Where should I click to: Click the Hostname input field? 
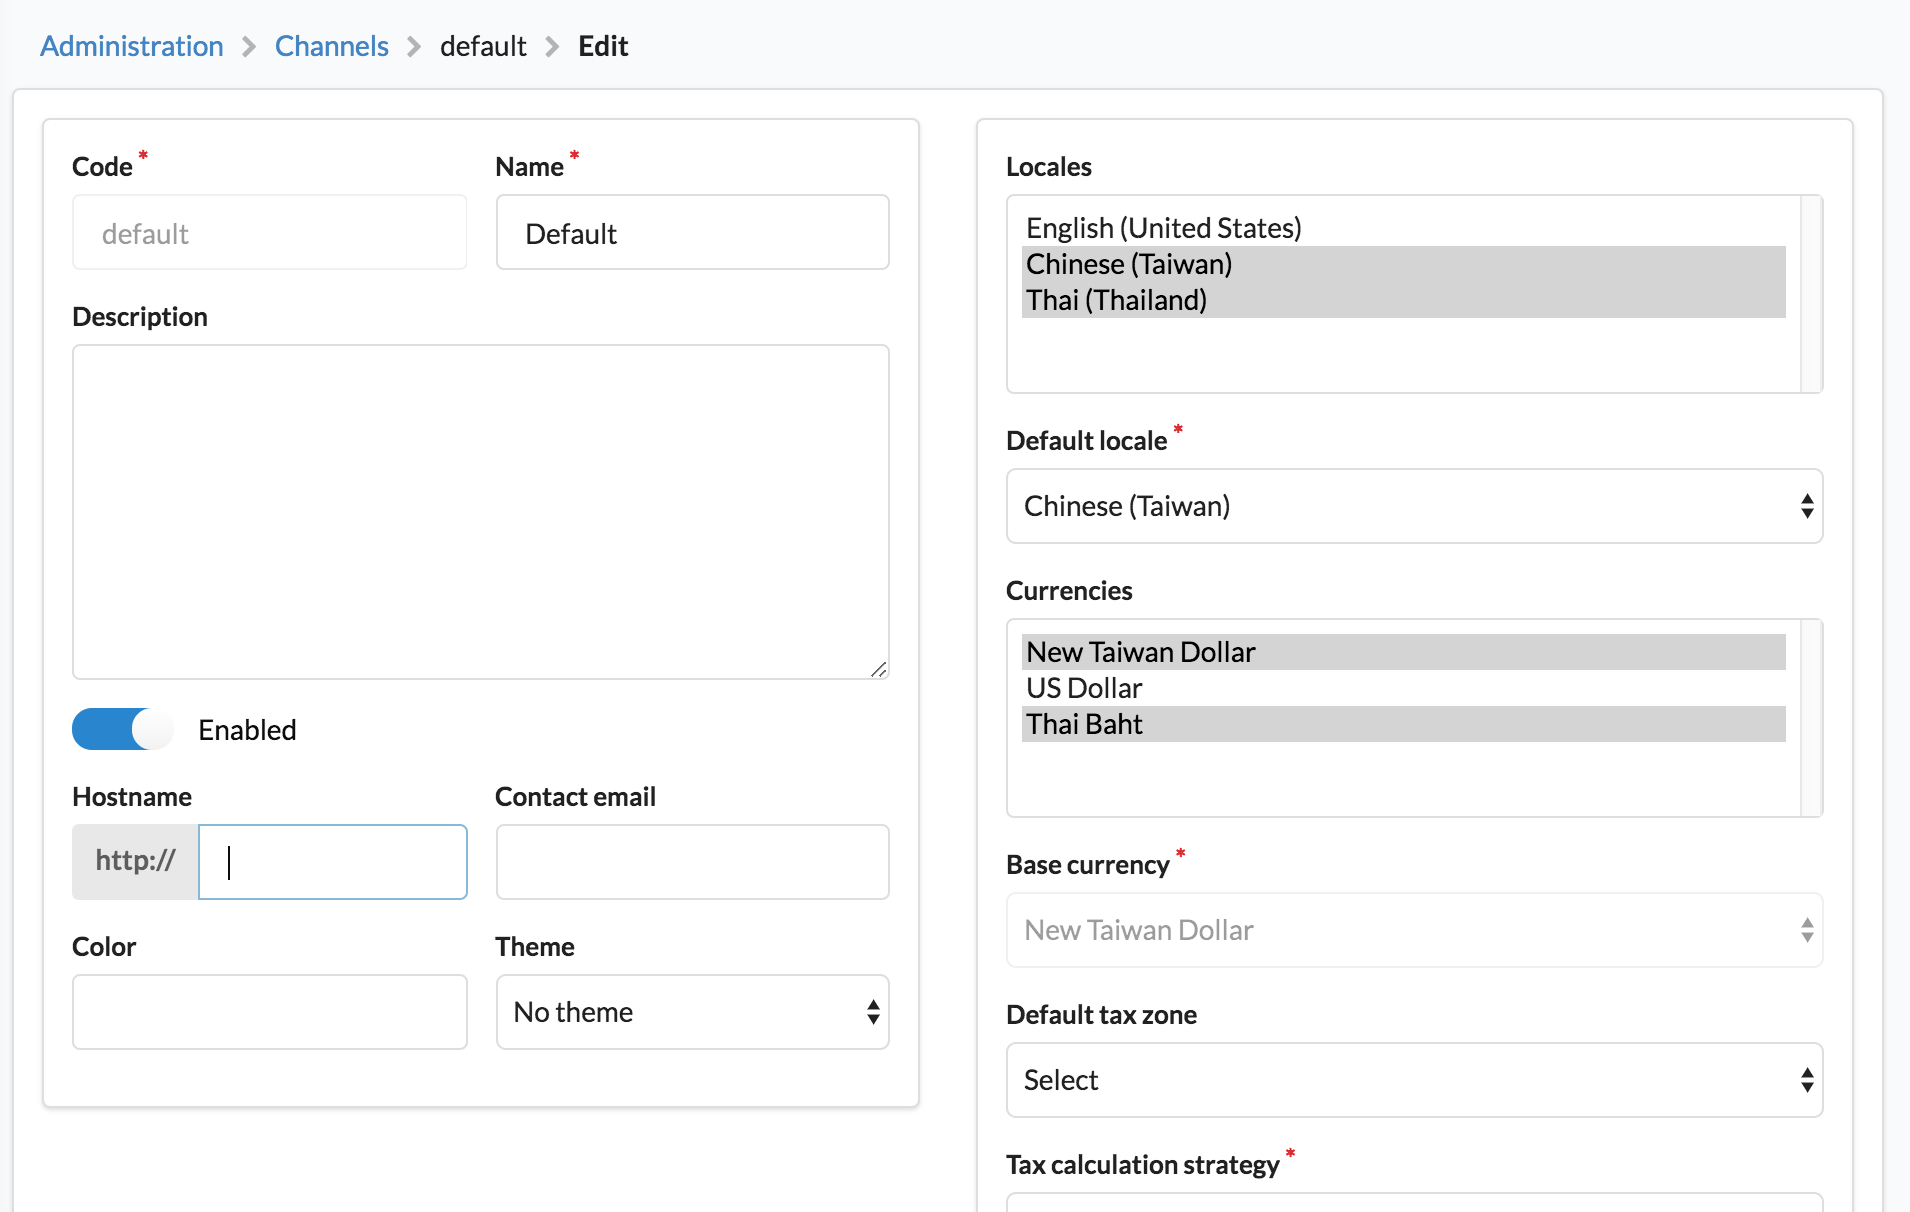click(333, 862)
